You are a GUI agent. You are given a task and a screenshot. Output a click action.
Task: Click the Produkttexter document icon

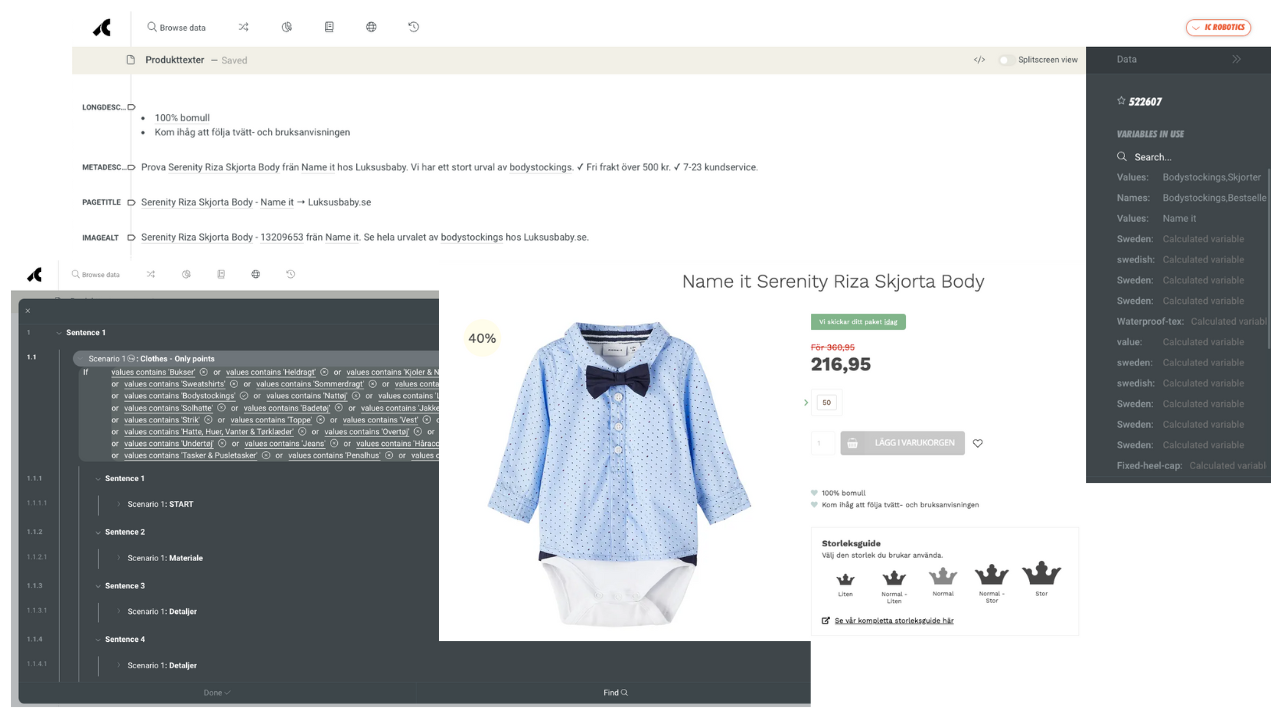click(x=131, y=60)
